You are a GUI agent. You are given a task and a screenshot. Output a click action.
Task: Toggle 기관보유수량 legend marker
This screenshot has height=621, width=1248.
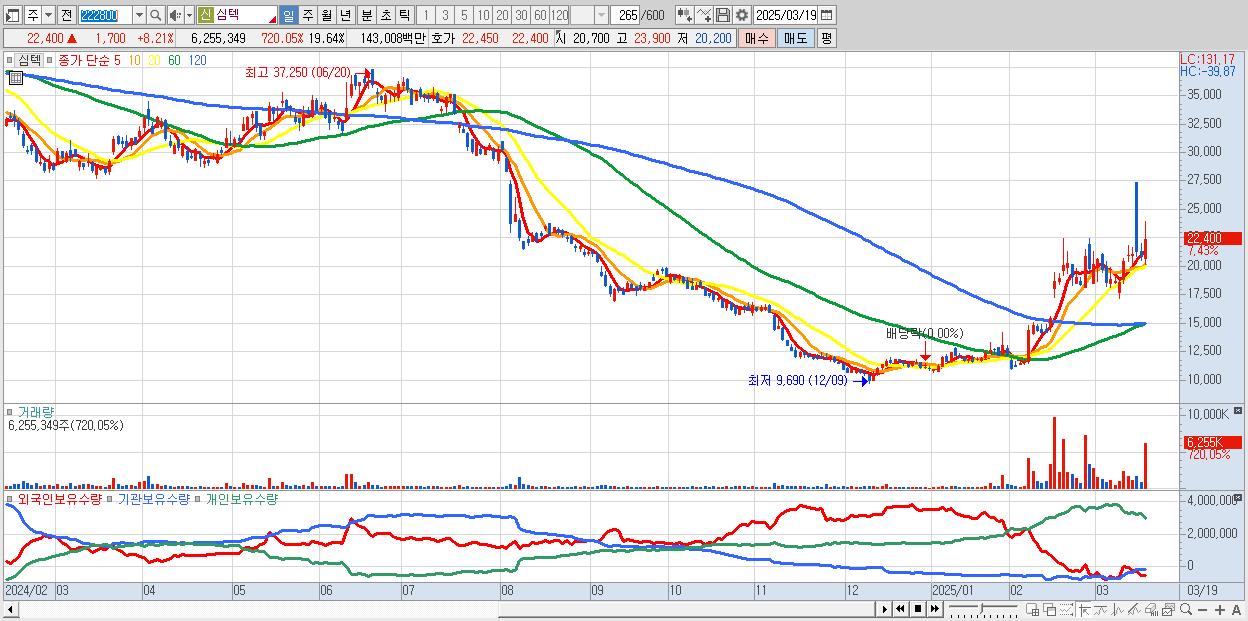tap(111, 497)
